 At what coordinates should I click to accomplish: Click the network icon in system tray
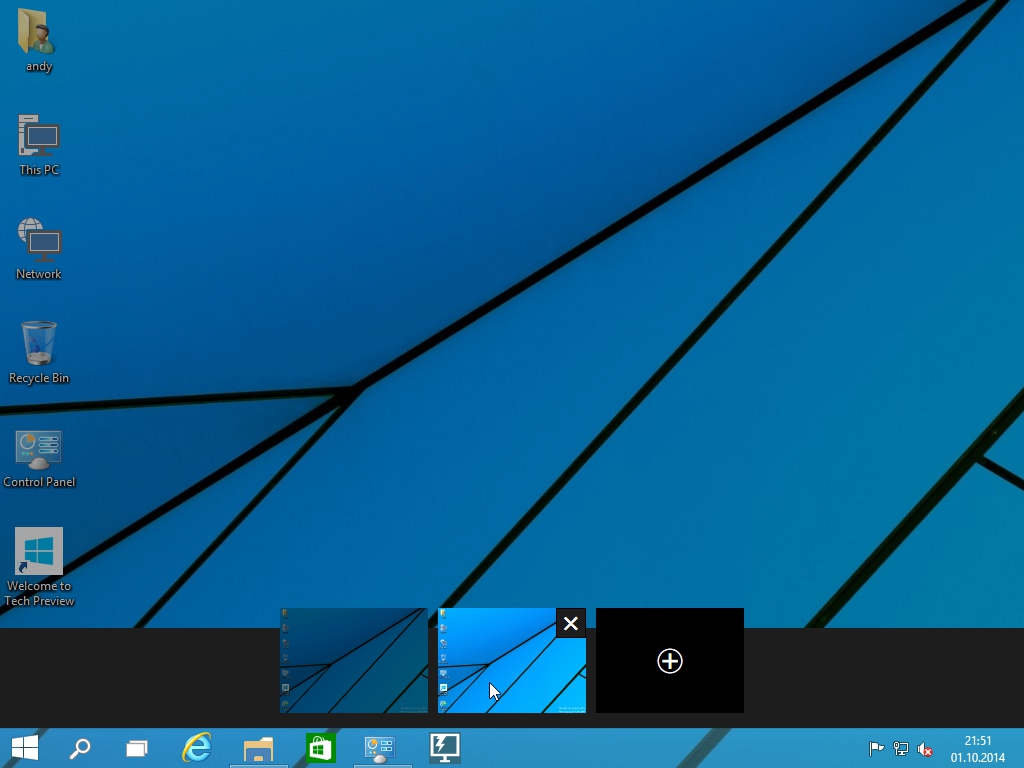(901, 749)
